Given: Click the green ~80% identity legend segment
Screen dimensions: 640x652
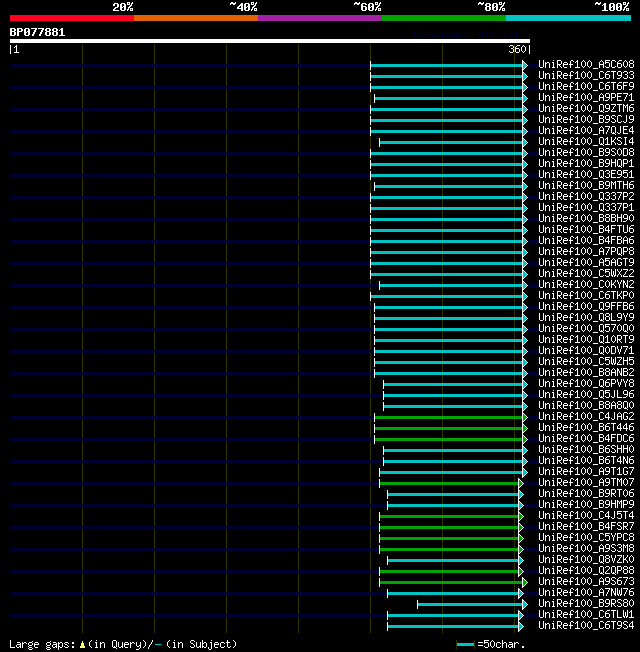Looking at the screenshot, I should 444,18.
